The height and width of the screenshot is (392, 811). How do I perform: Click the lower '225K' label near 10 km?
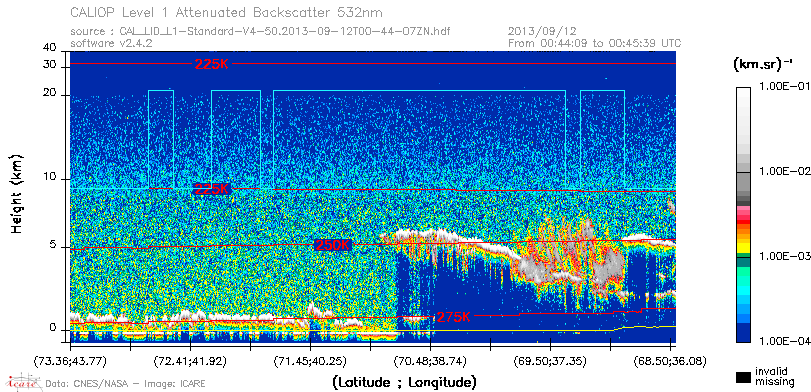click(x=211, y=189)
